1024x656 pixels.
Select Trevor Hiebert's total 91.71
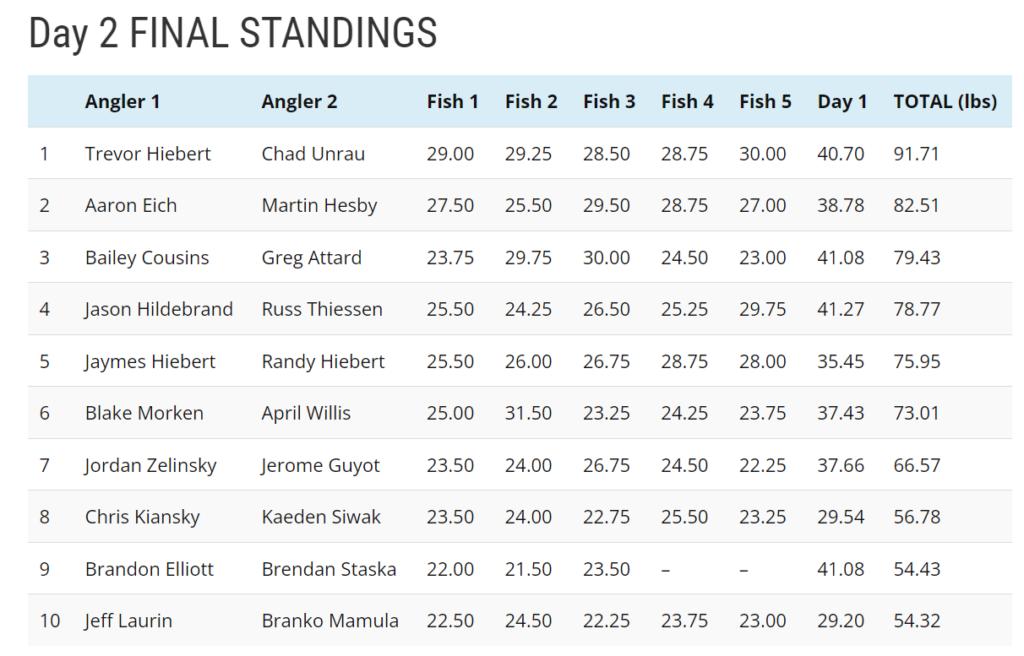(x=916, y=154)
